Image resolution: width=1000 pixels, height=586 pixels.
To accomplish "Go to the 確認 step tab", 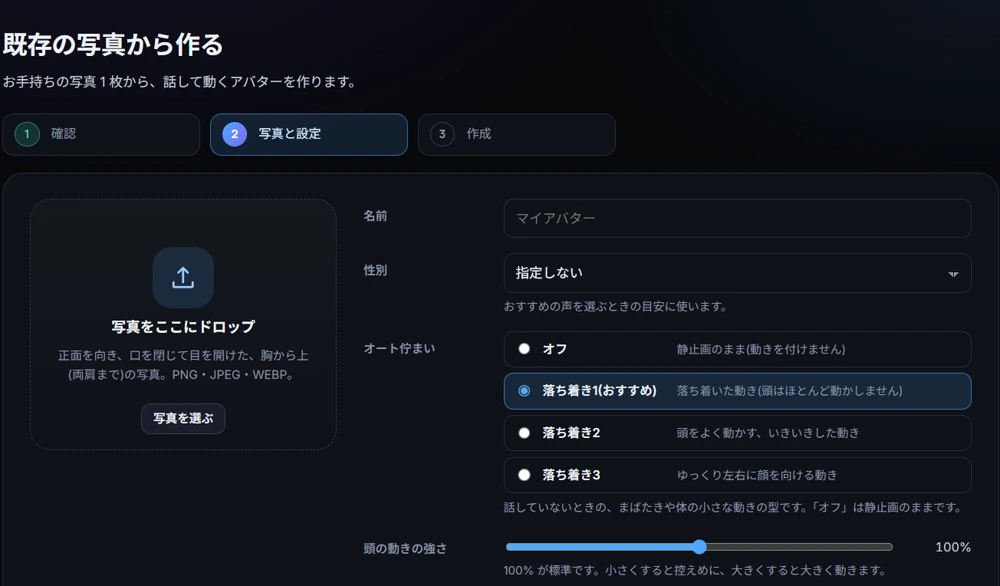I will click(x=101, y=134).
